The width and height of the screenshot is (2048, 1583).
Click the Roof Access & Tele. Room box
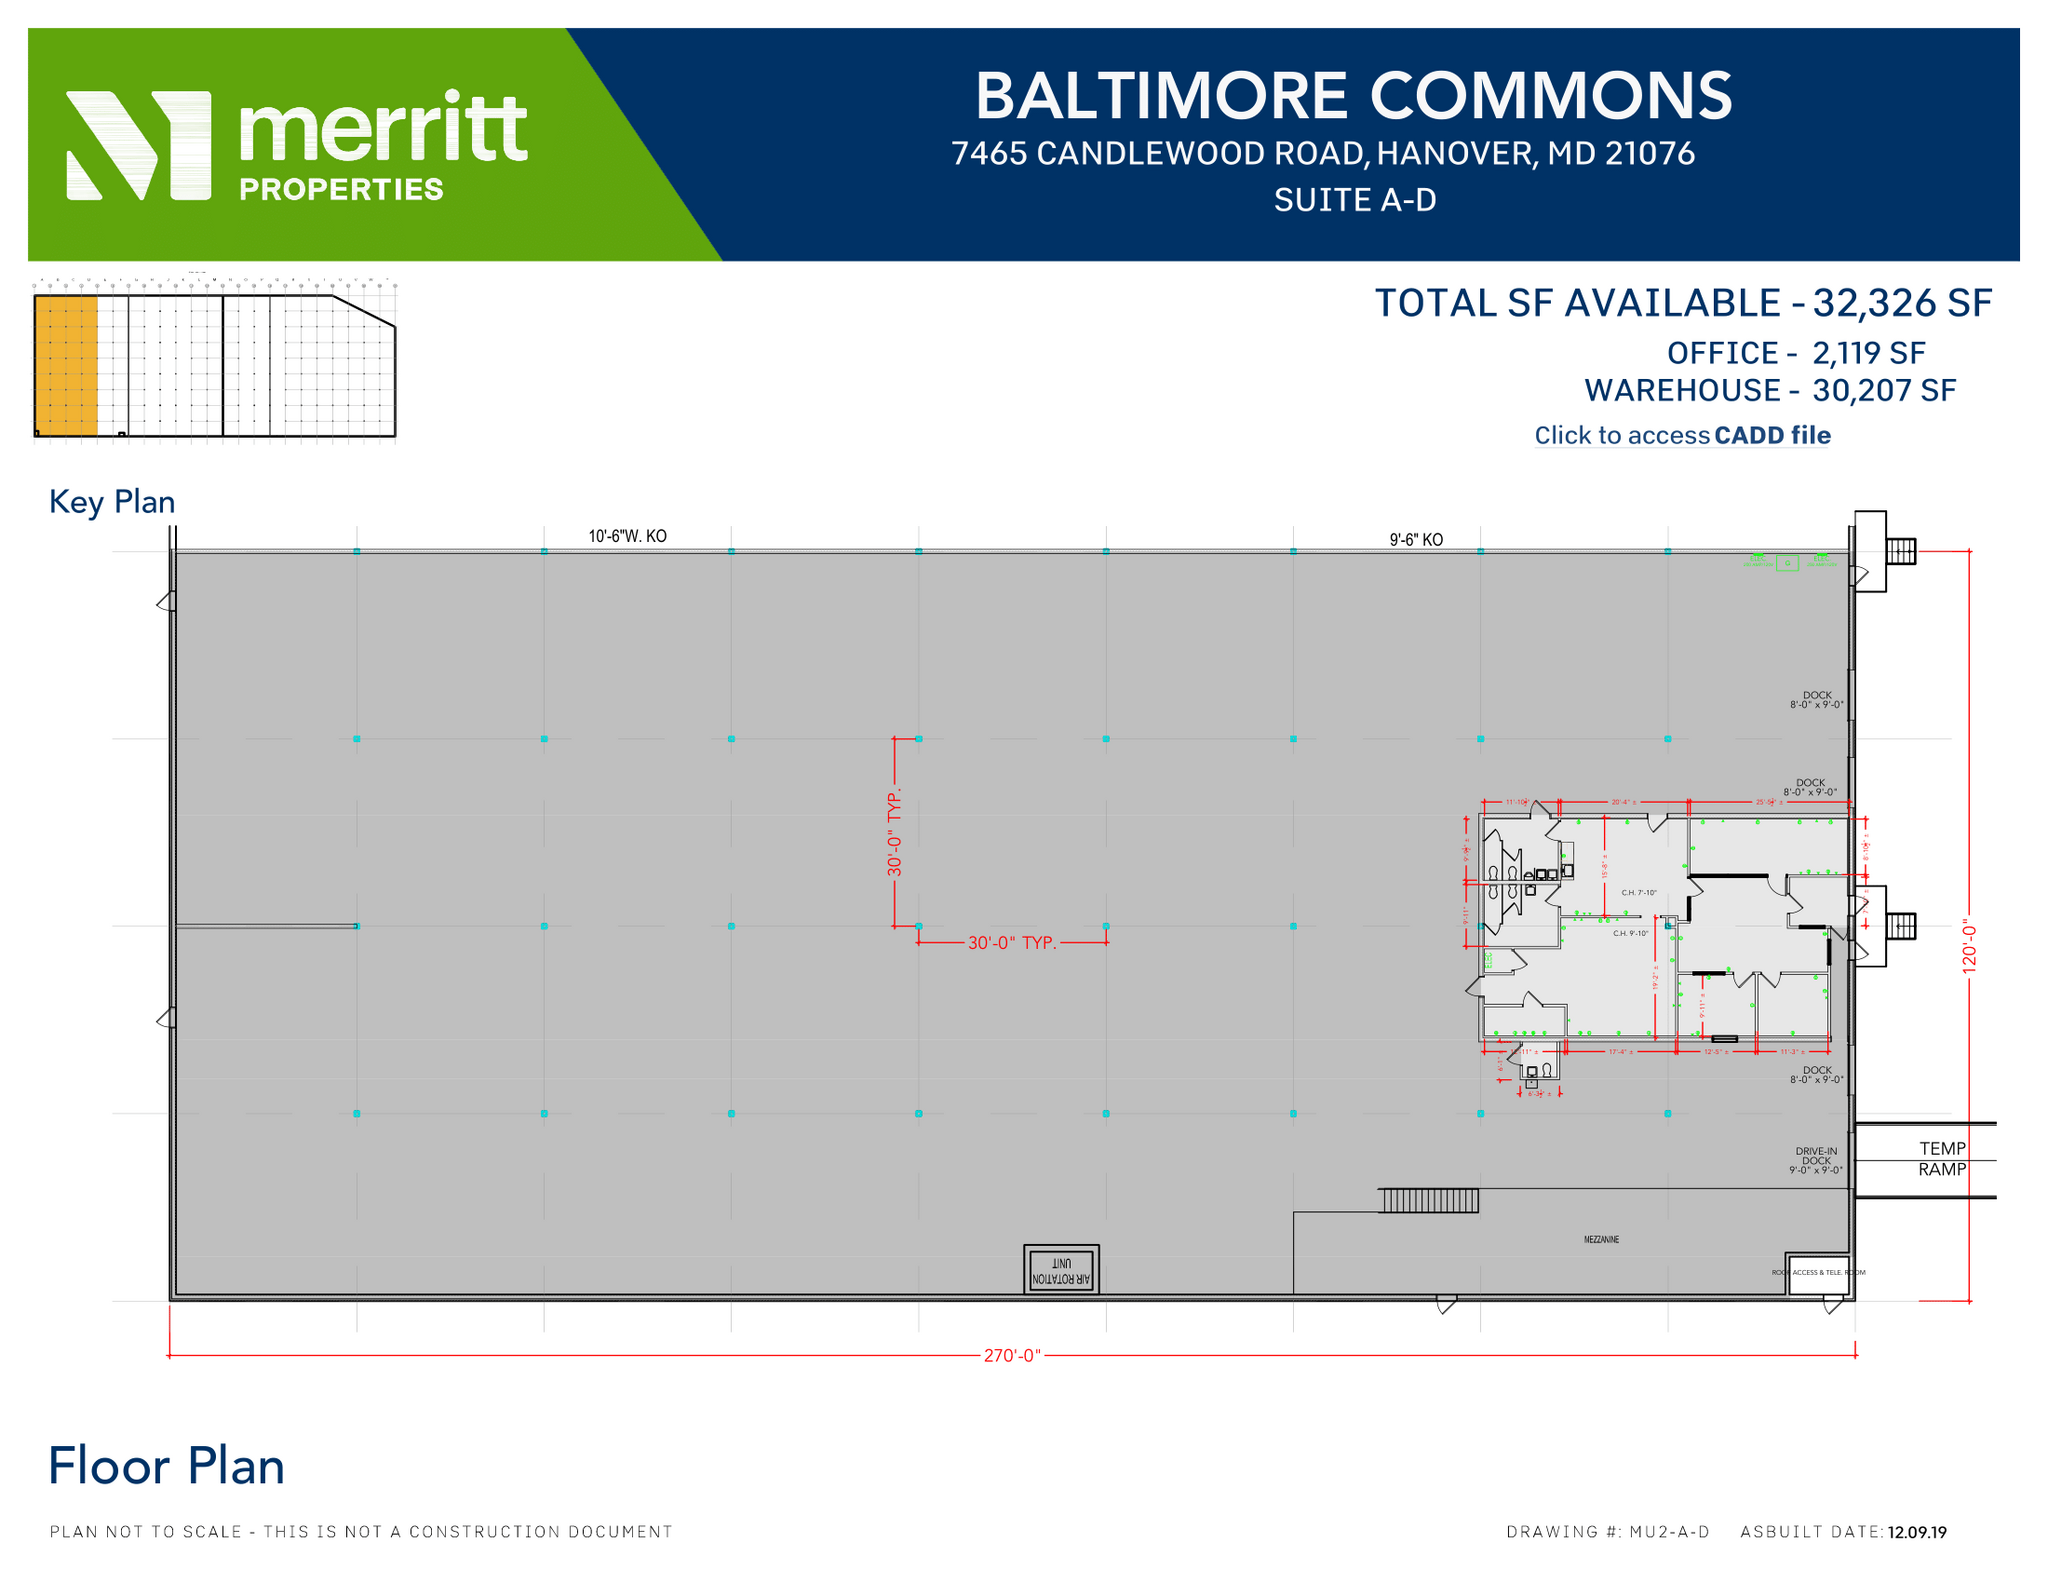[x=1818, y=1274]
